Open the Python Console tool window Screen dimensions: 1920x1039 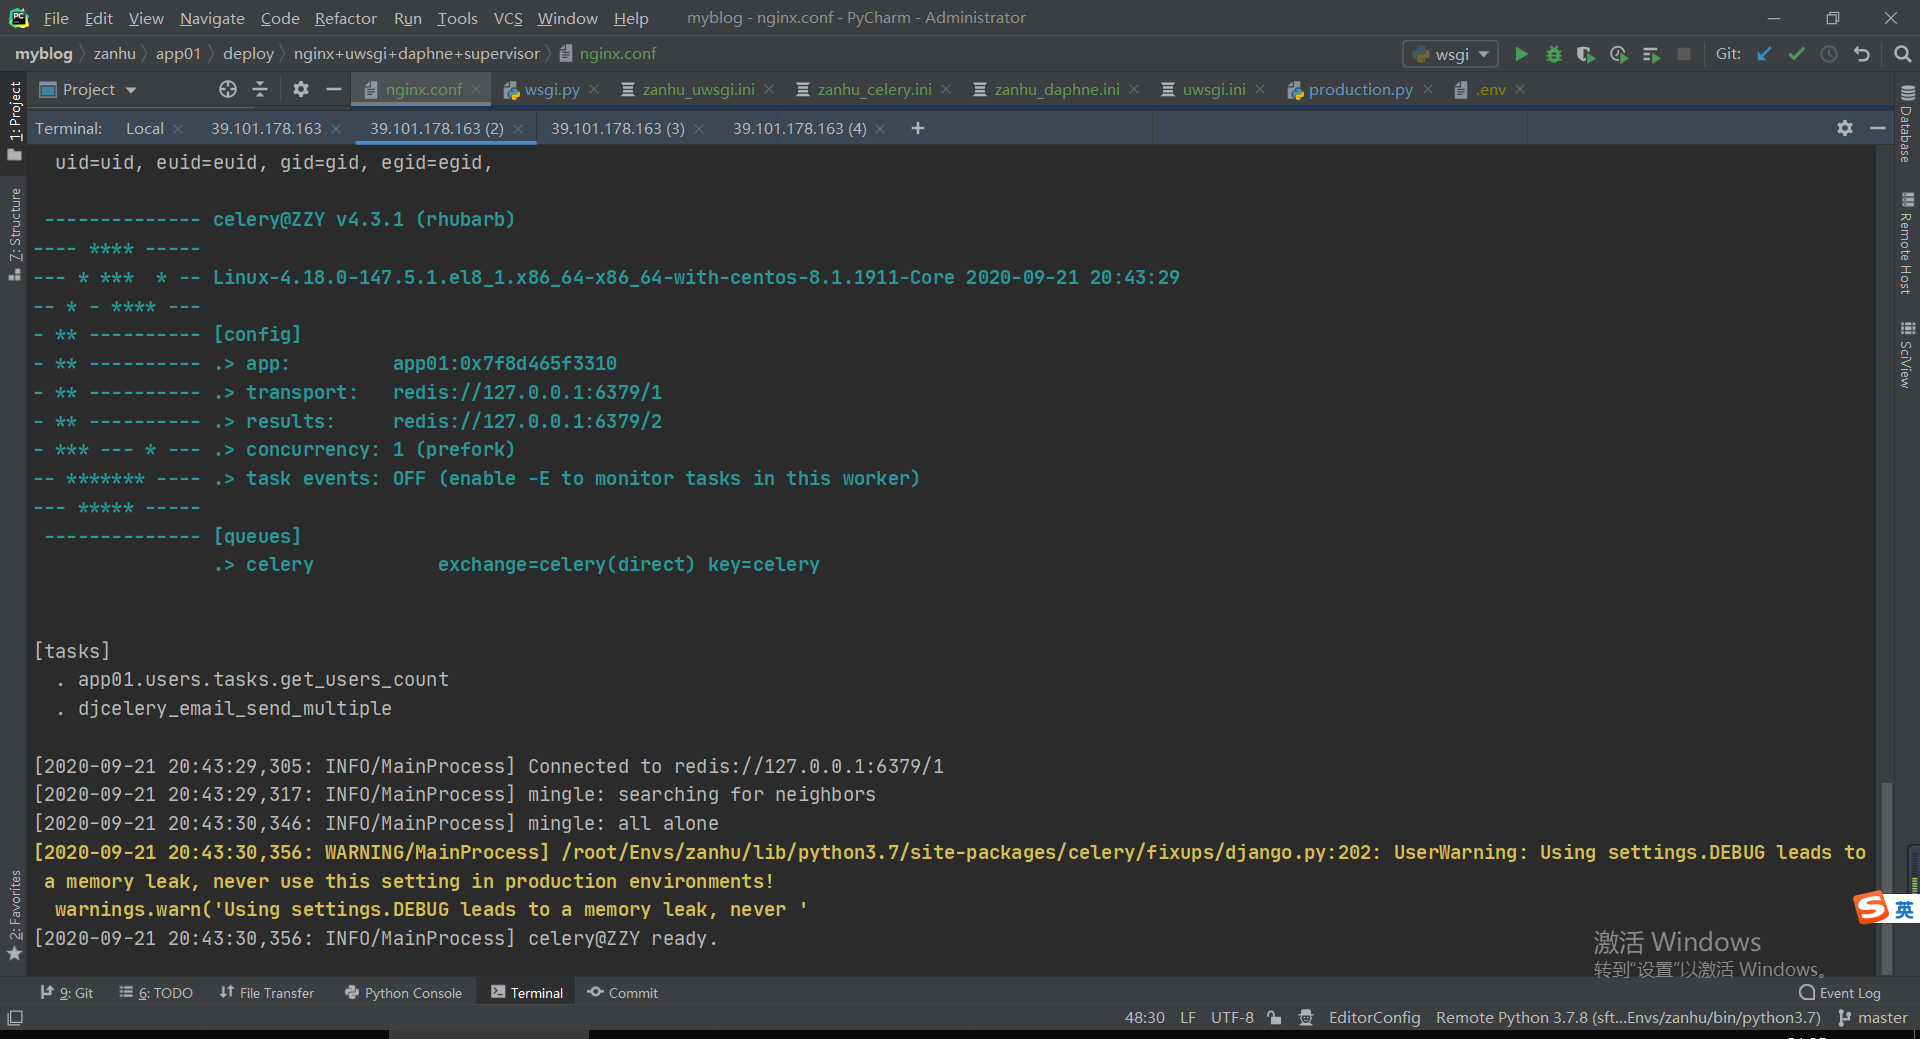[x=403, y=992]
